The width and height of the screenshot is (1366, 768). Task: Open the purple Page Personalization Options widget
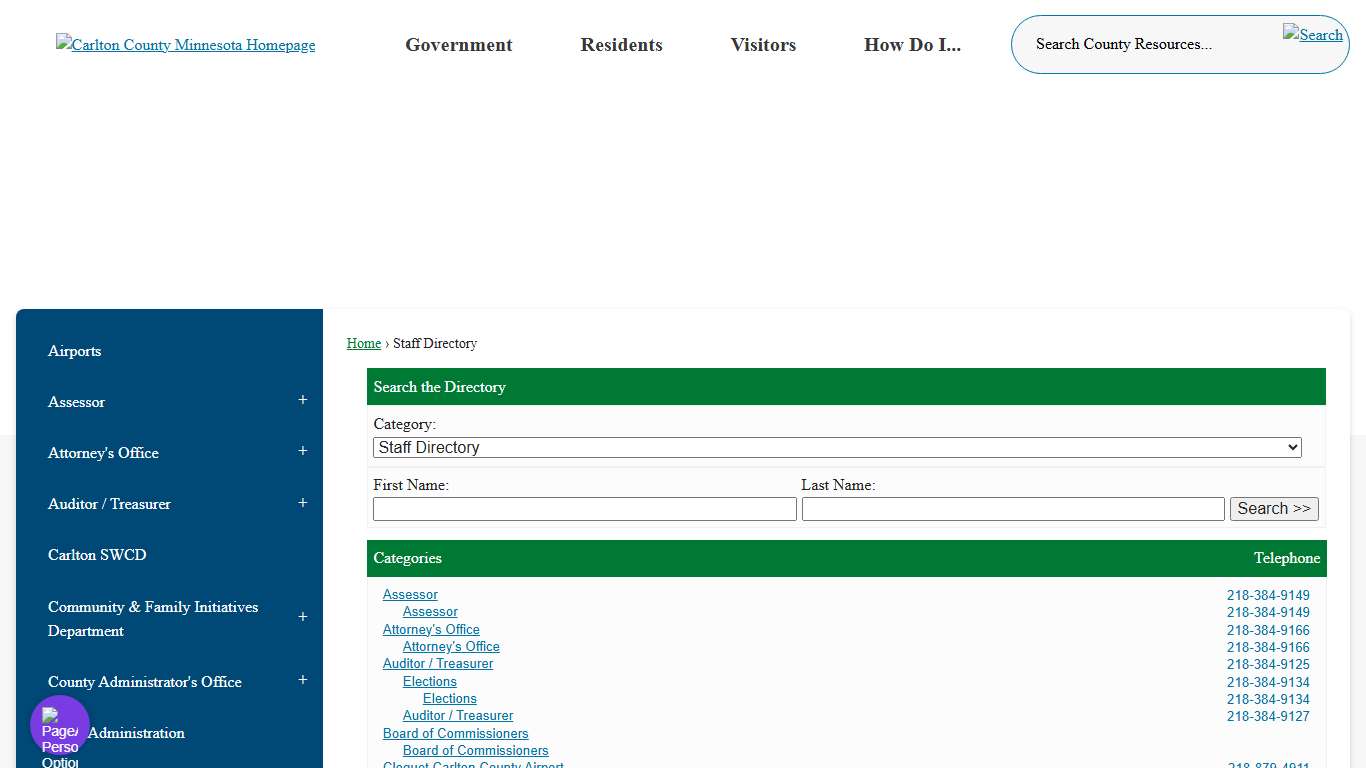(x=59, y=724)
